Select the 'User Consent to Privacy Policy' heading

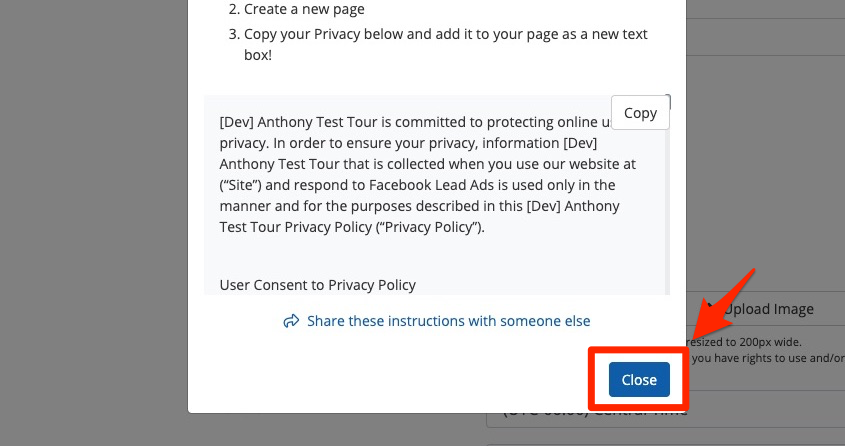317,285
